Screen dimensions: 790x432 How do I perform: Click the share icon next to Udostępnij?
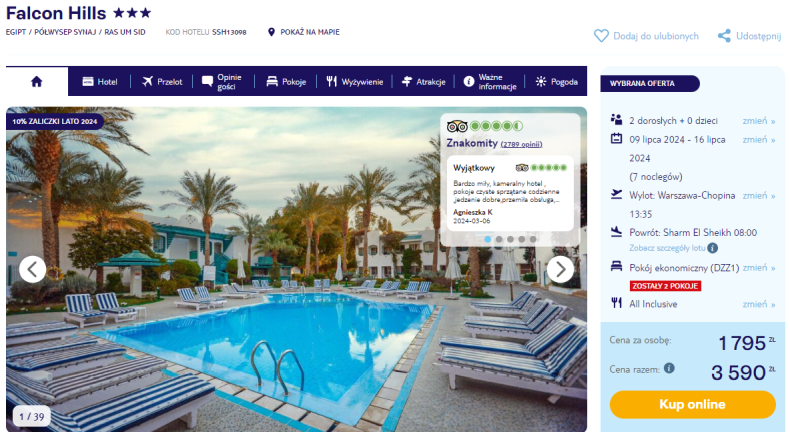(x=724, y=36)
